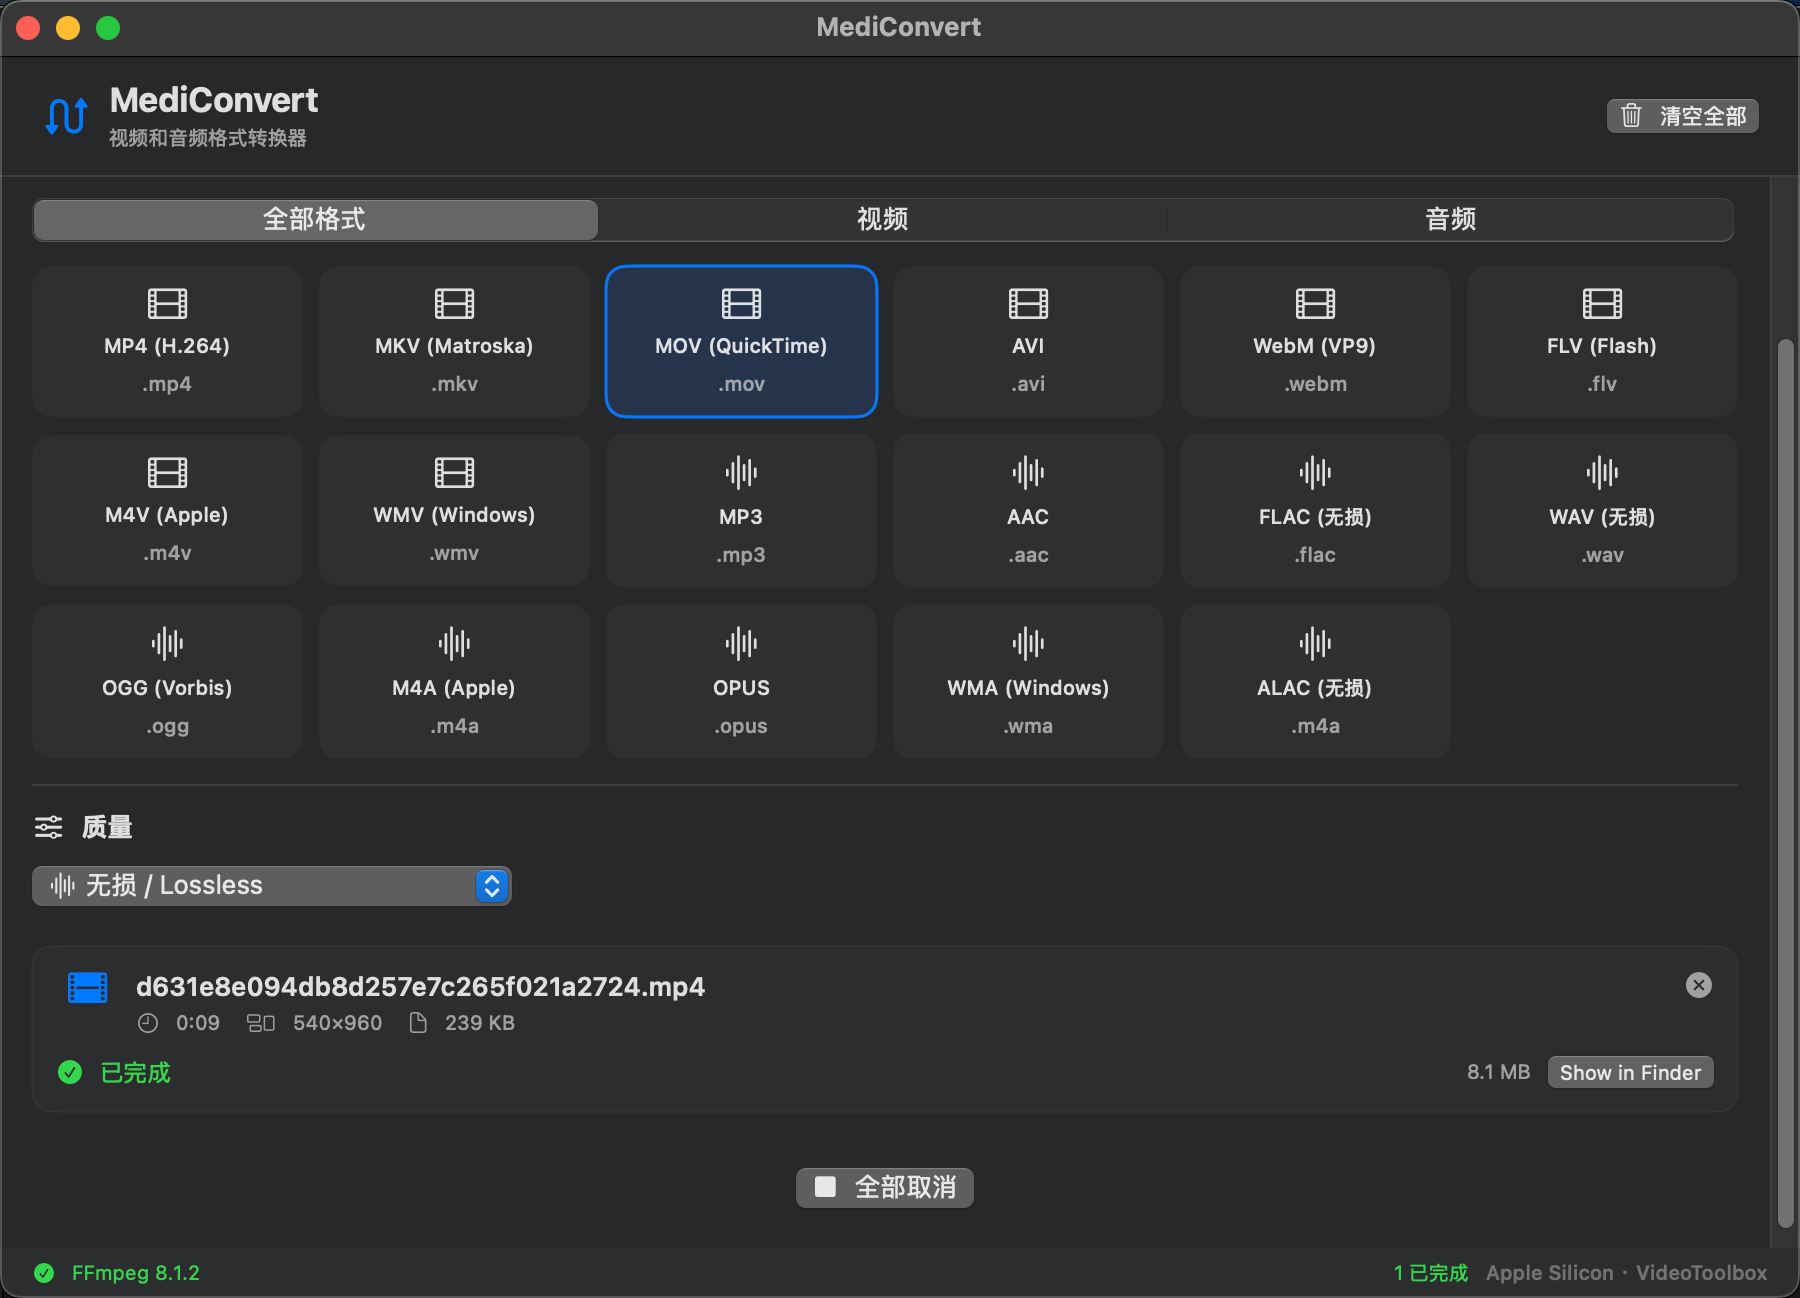Click the resolution icon beside 540×960
Viewport: 1800px width, 1298px height.
point(261,1023)
